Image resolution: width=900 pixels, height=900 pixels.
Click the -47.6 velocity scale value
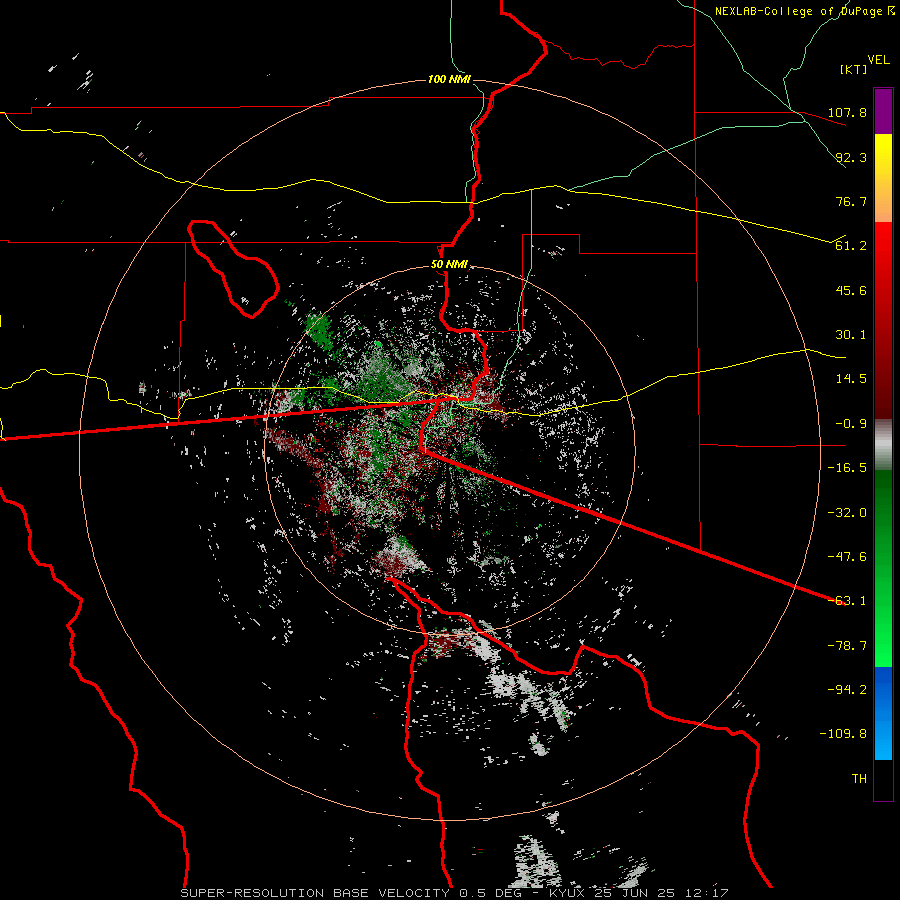point(847,557)
